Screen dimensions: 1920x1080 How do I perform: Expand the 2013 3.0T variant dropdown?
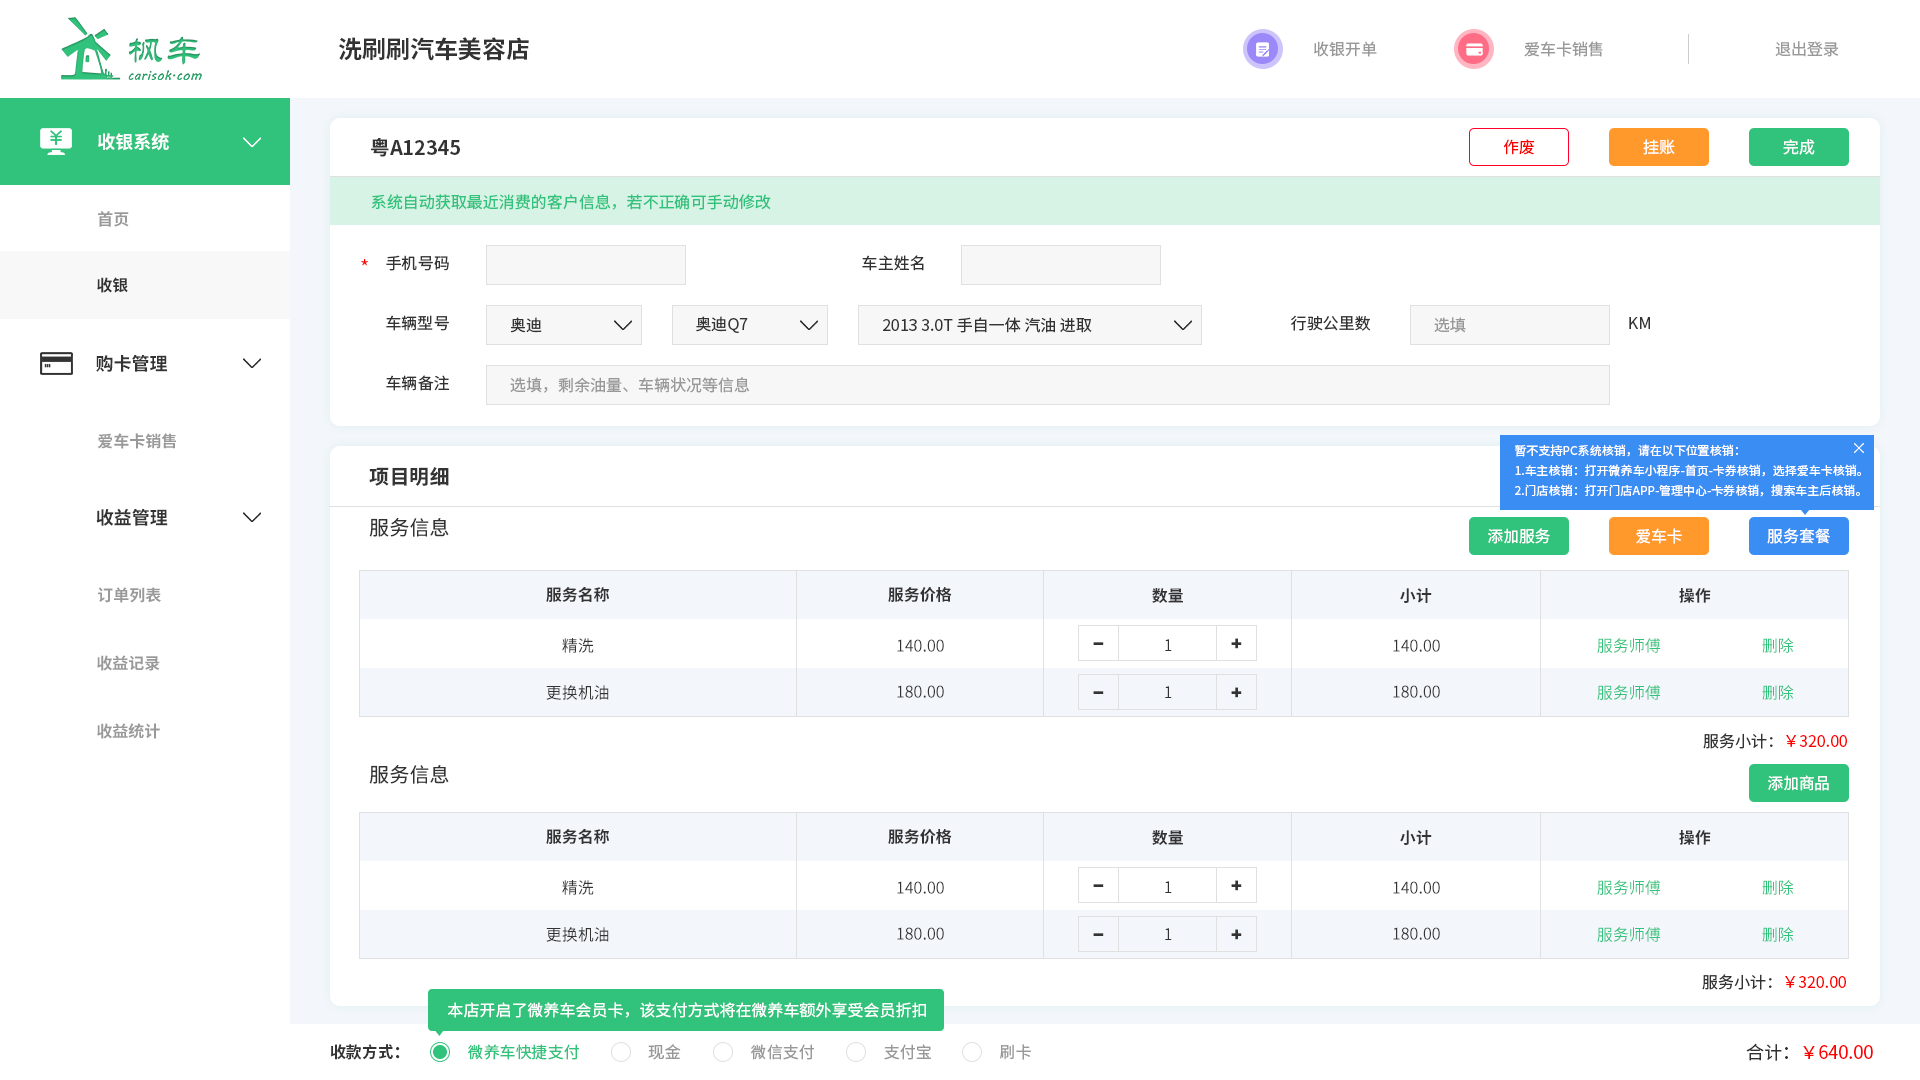coord(1029,325)
